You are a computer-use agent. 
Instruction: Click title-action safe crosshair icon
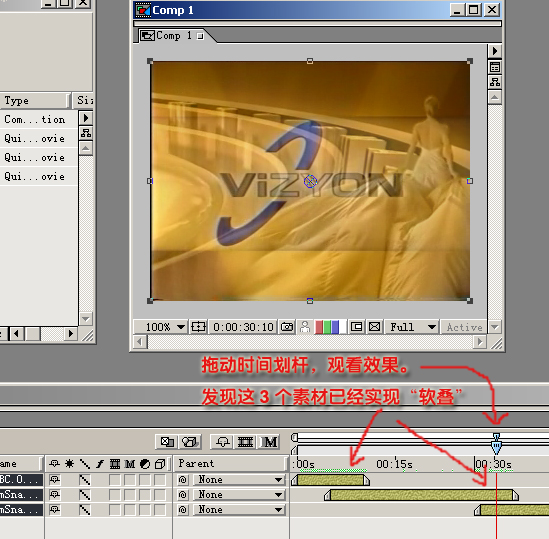click(198, 327)
